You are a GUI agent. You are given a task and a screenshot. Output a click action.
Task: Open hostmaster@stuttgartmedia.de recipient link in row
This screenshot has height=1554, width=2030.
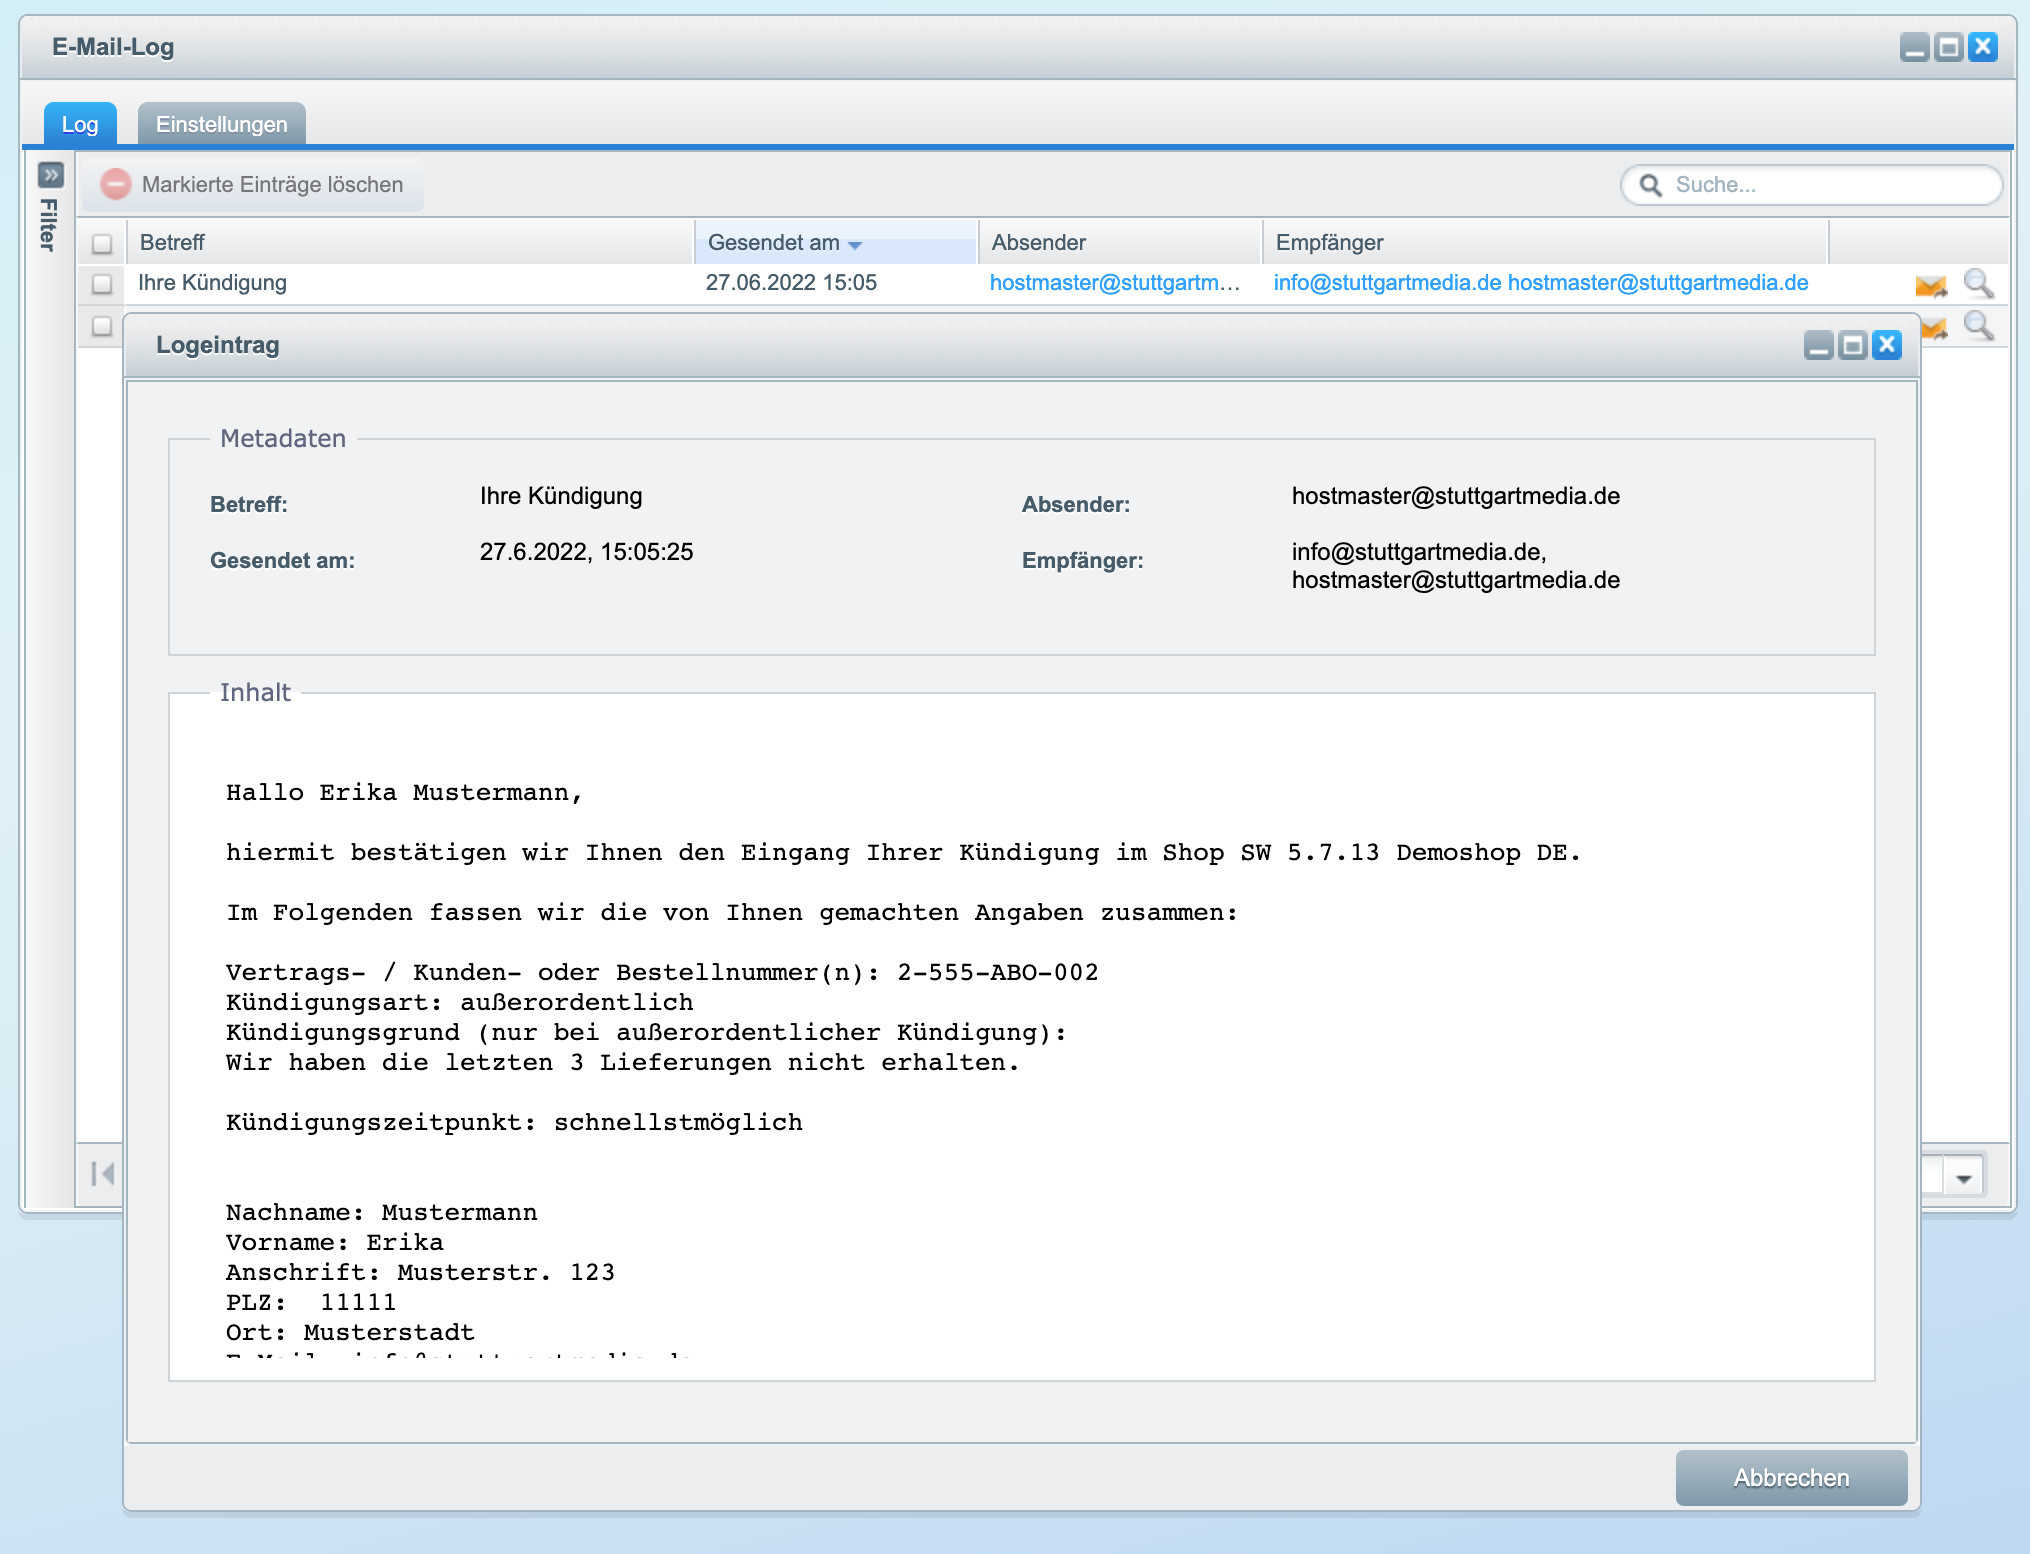click(x=1658, y=283)
